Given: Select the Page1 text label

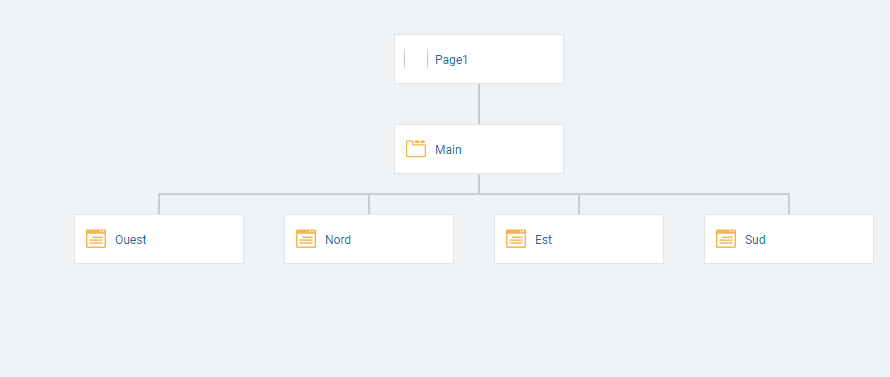Looking at the screenshot, I should coord(452,60).
